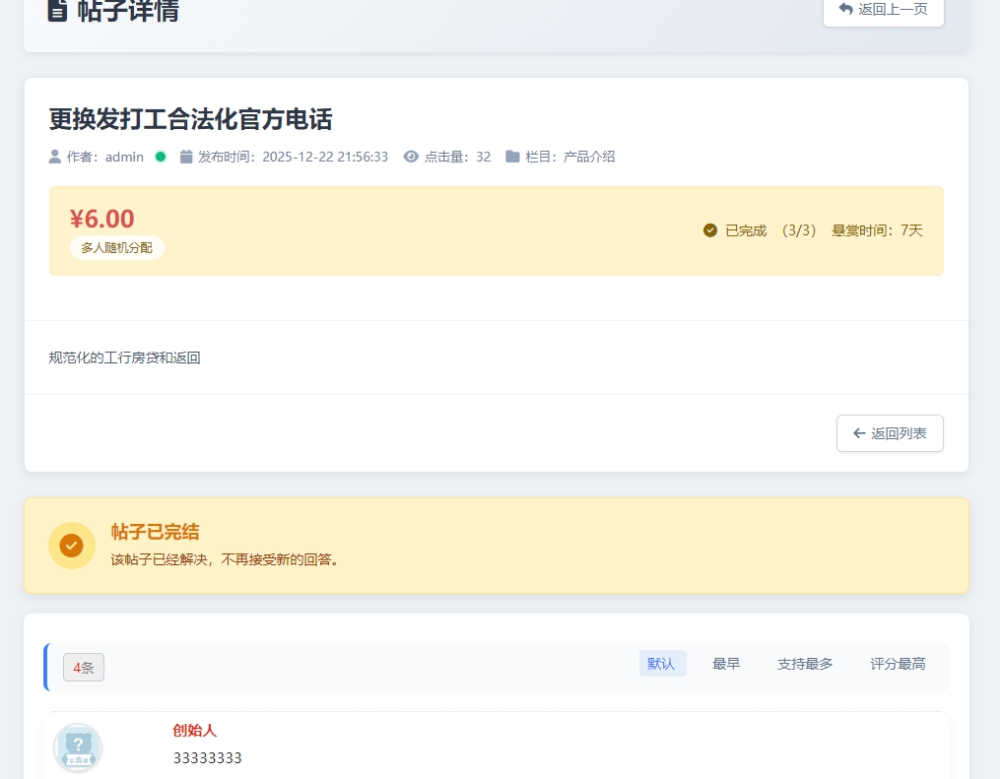Click the 返回列表 button
Screen dimensions: 1000x779
point(889,434)
